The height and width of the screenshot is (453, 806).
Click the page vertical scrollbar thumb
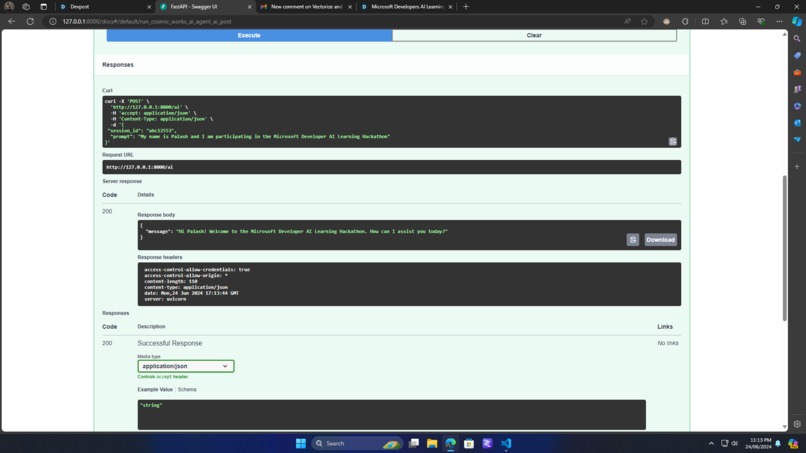[x=784, y=248]
